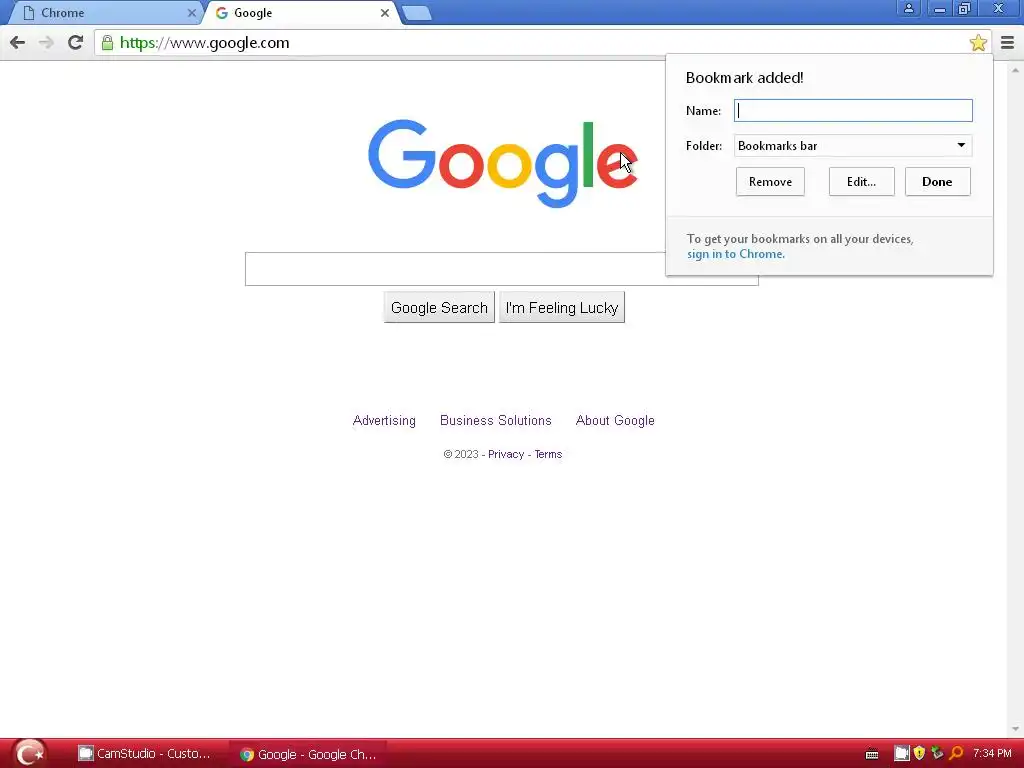Click the Google logo image
The width and height of the screenshot is (1024, 768).
pos(502,163)
